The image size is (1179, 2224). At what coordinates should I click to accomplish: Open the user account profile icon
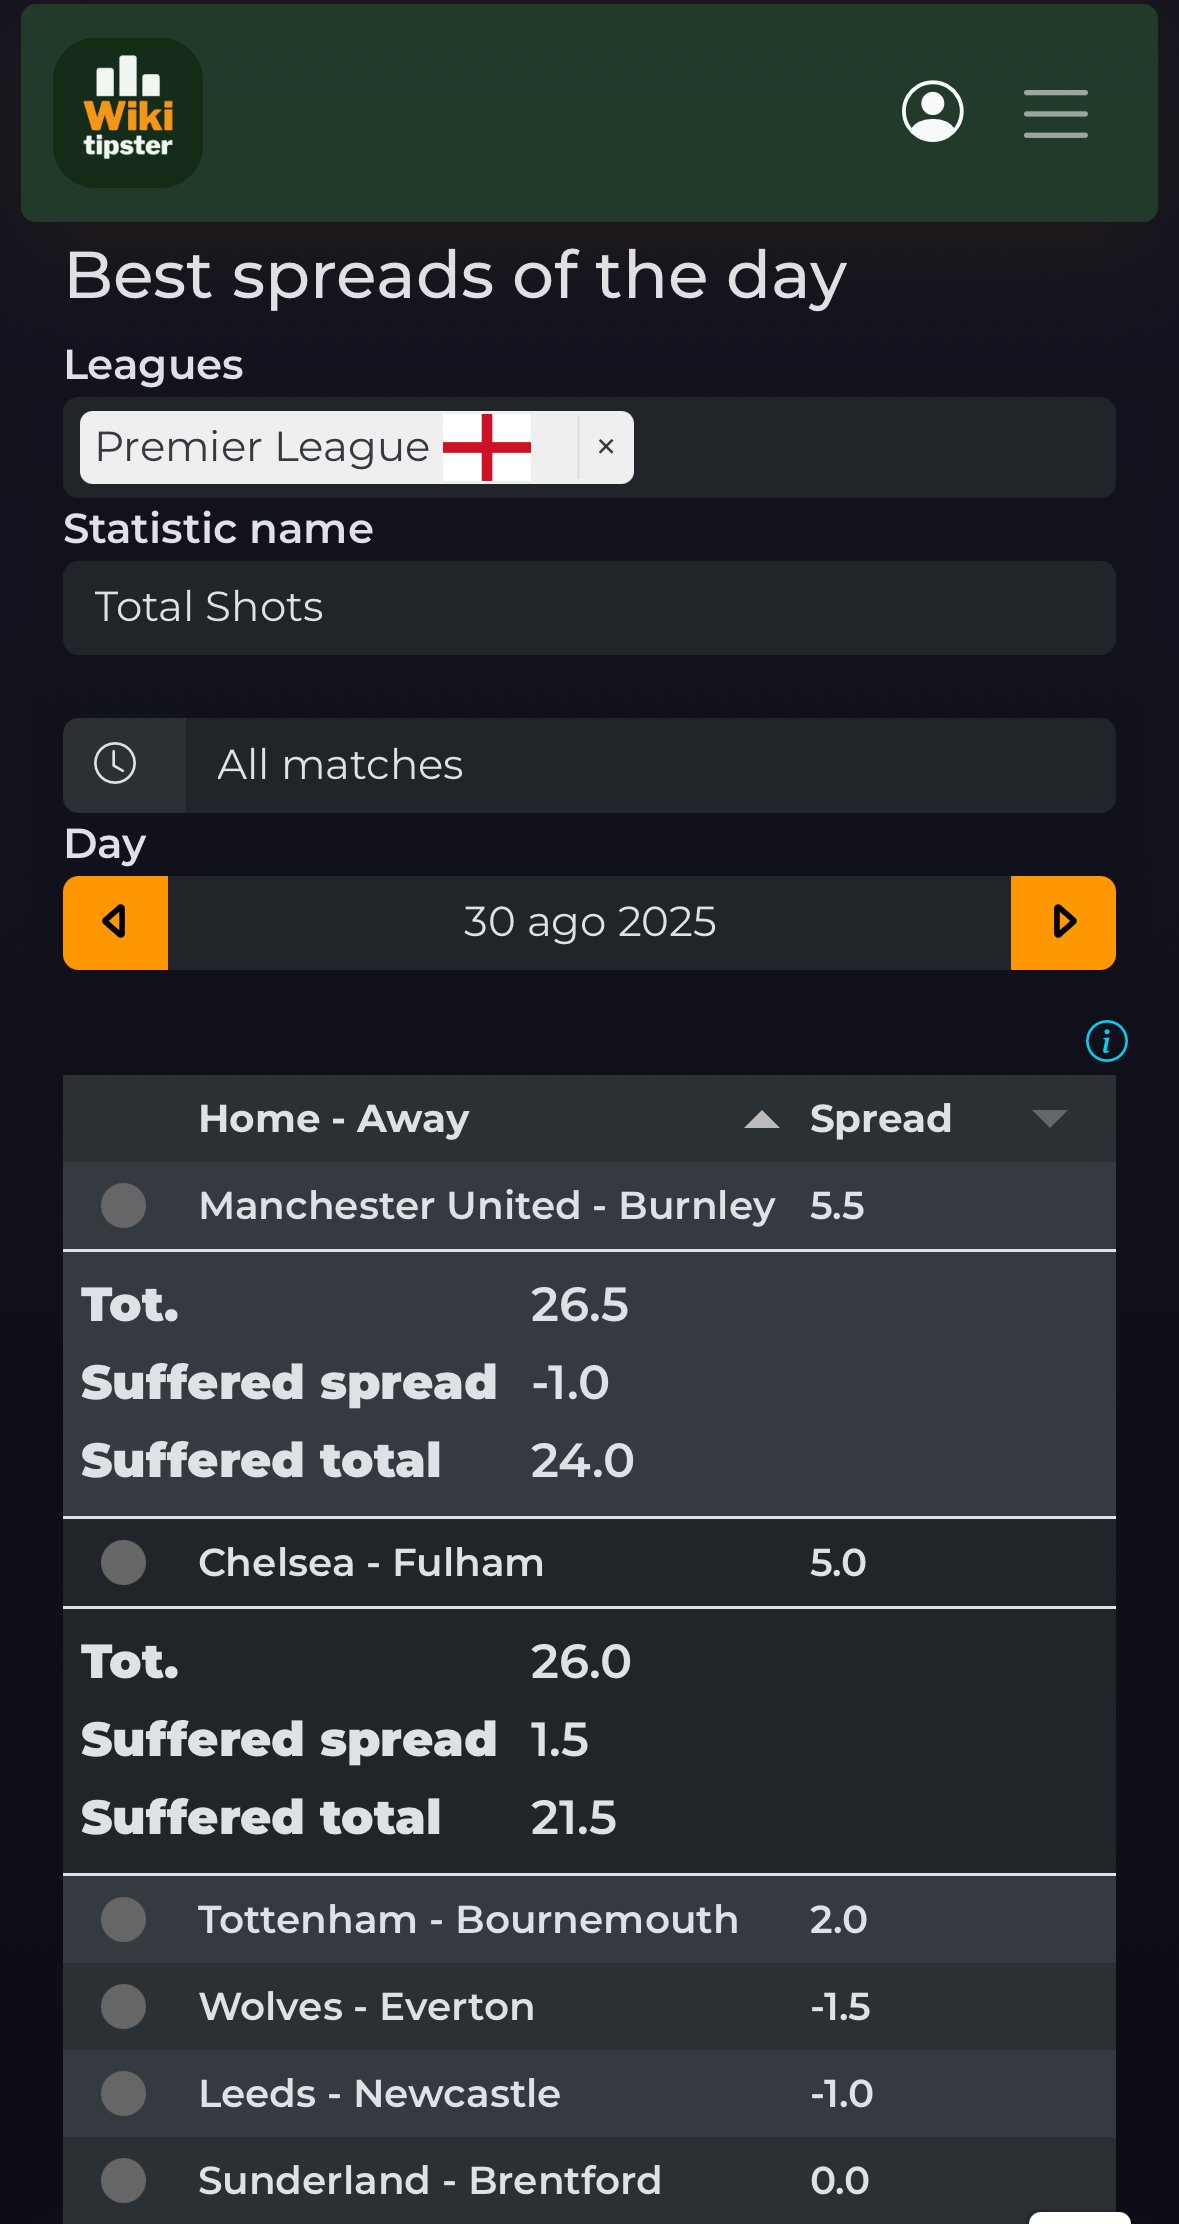tap(932, 111)
